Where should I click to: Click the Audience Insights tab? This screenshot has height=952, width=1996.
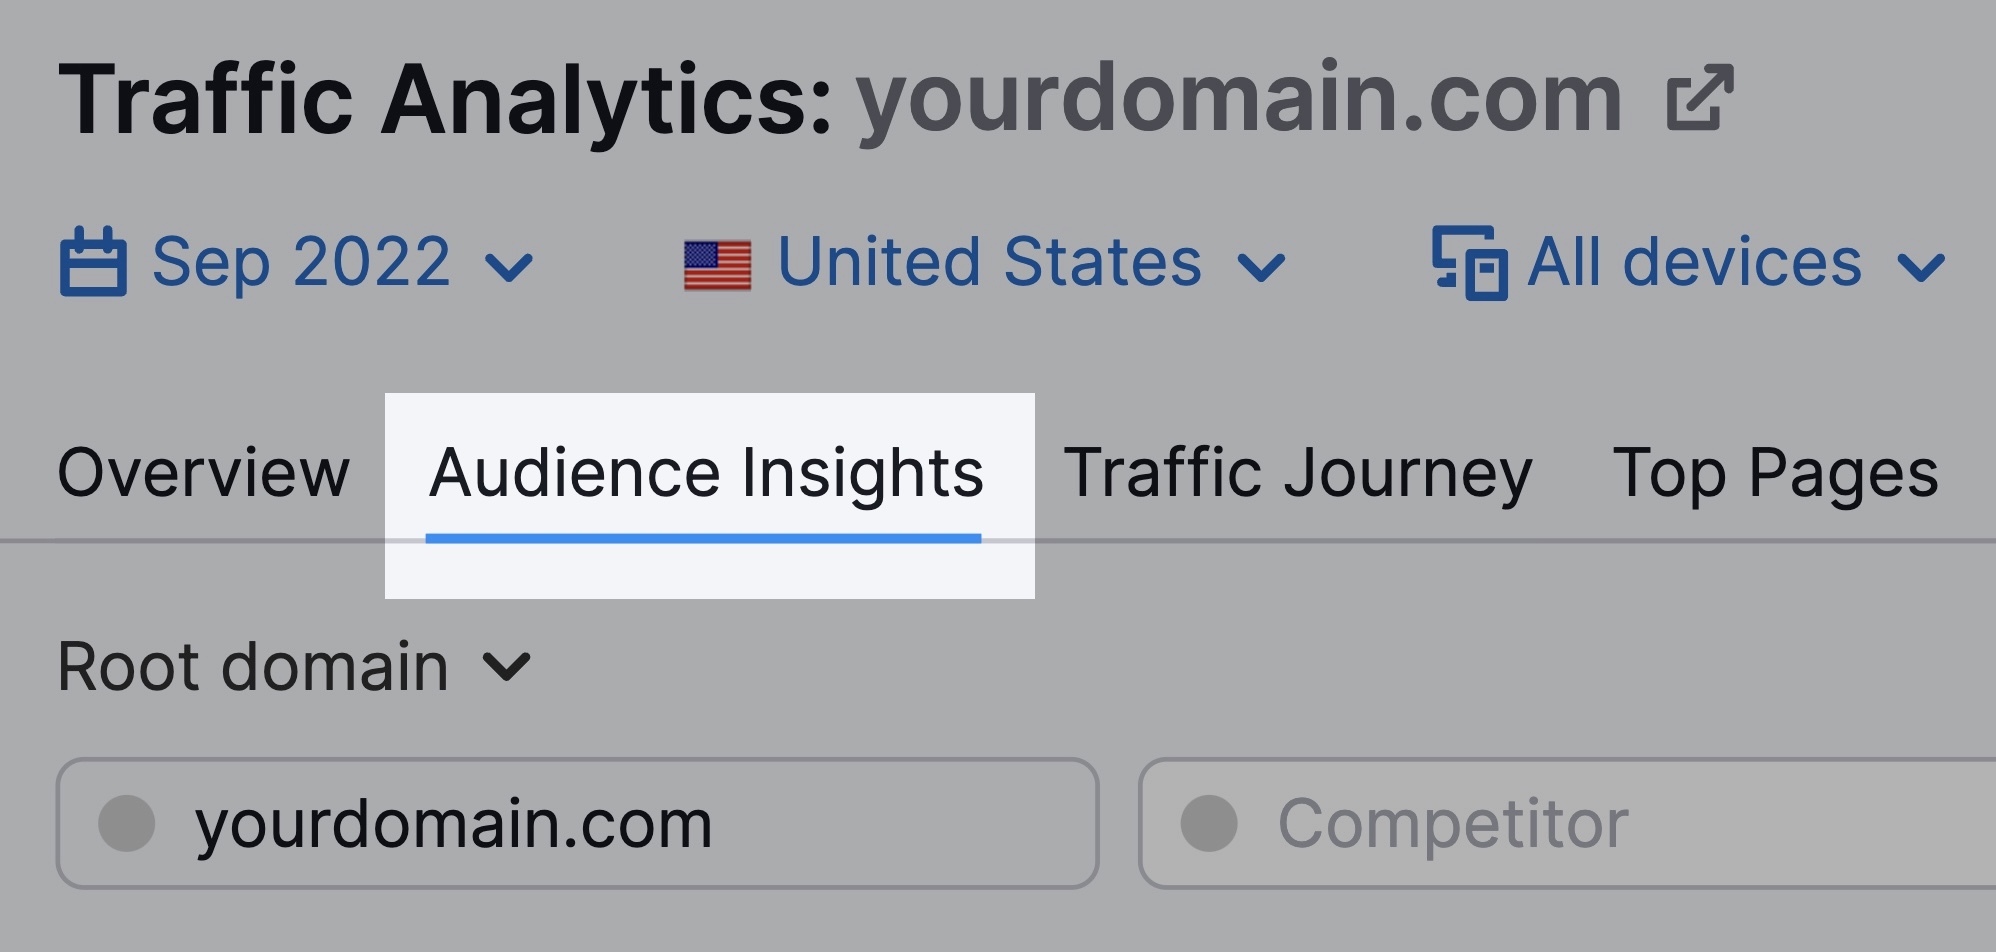(705, 470)
